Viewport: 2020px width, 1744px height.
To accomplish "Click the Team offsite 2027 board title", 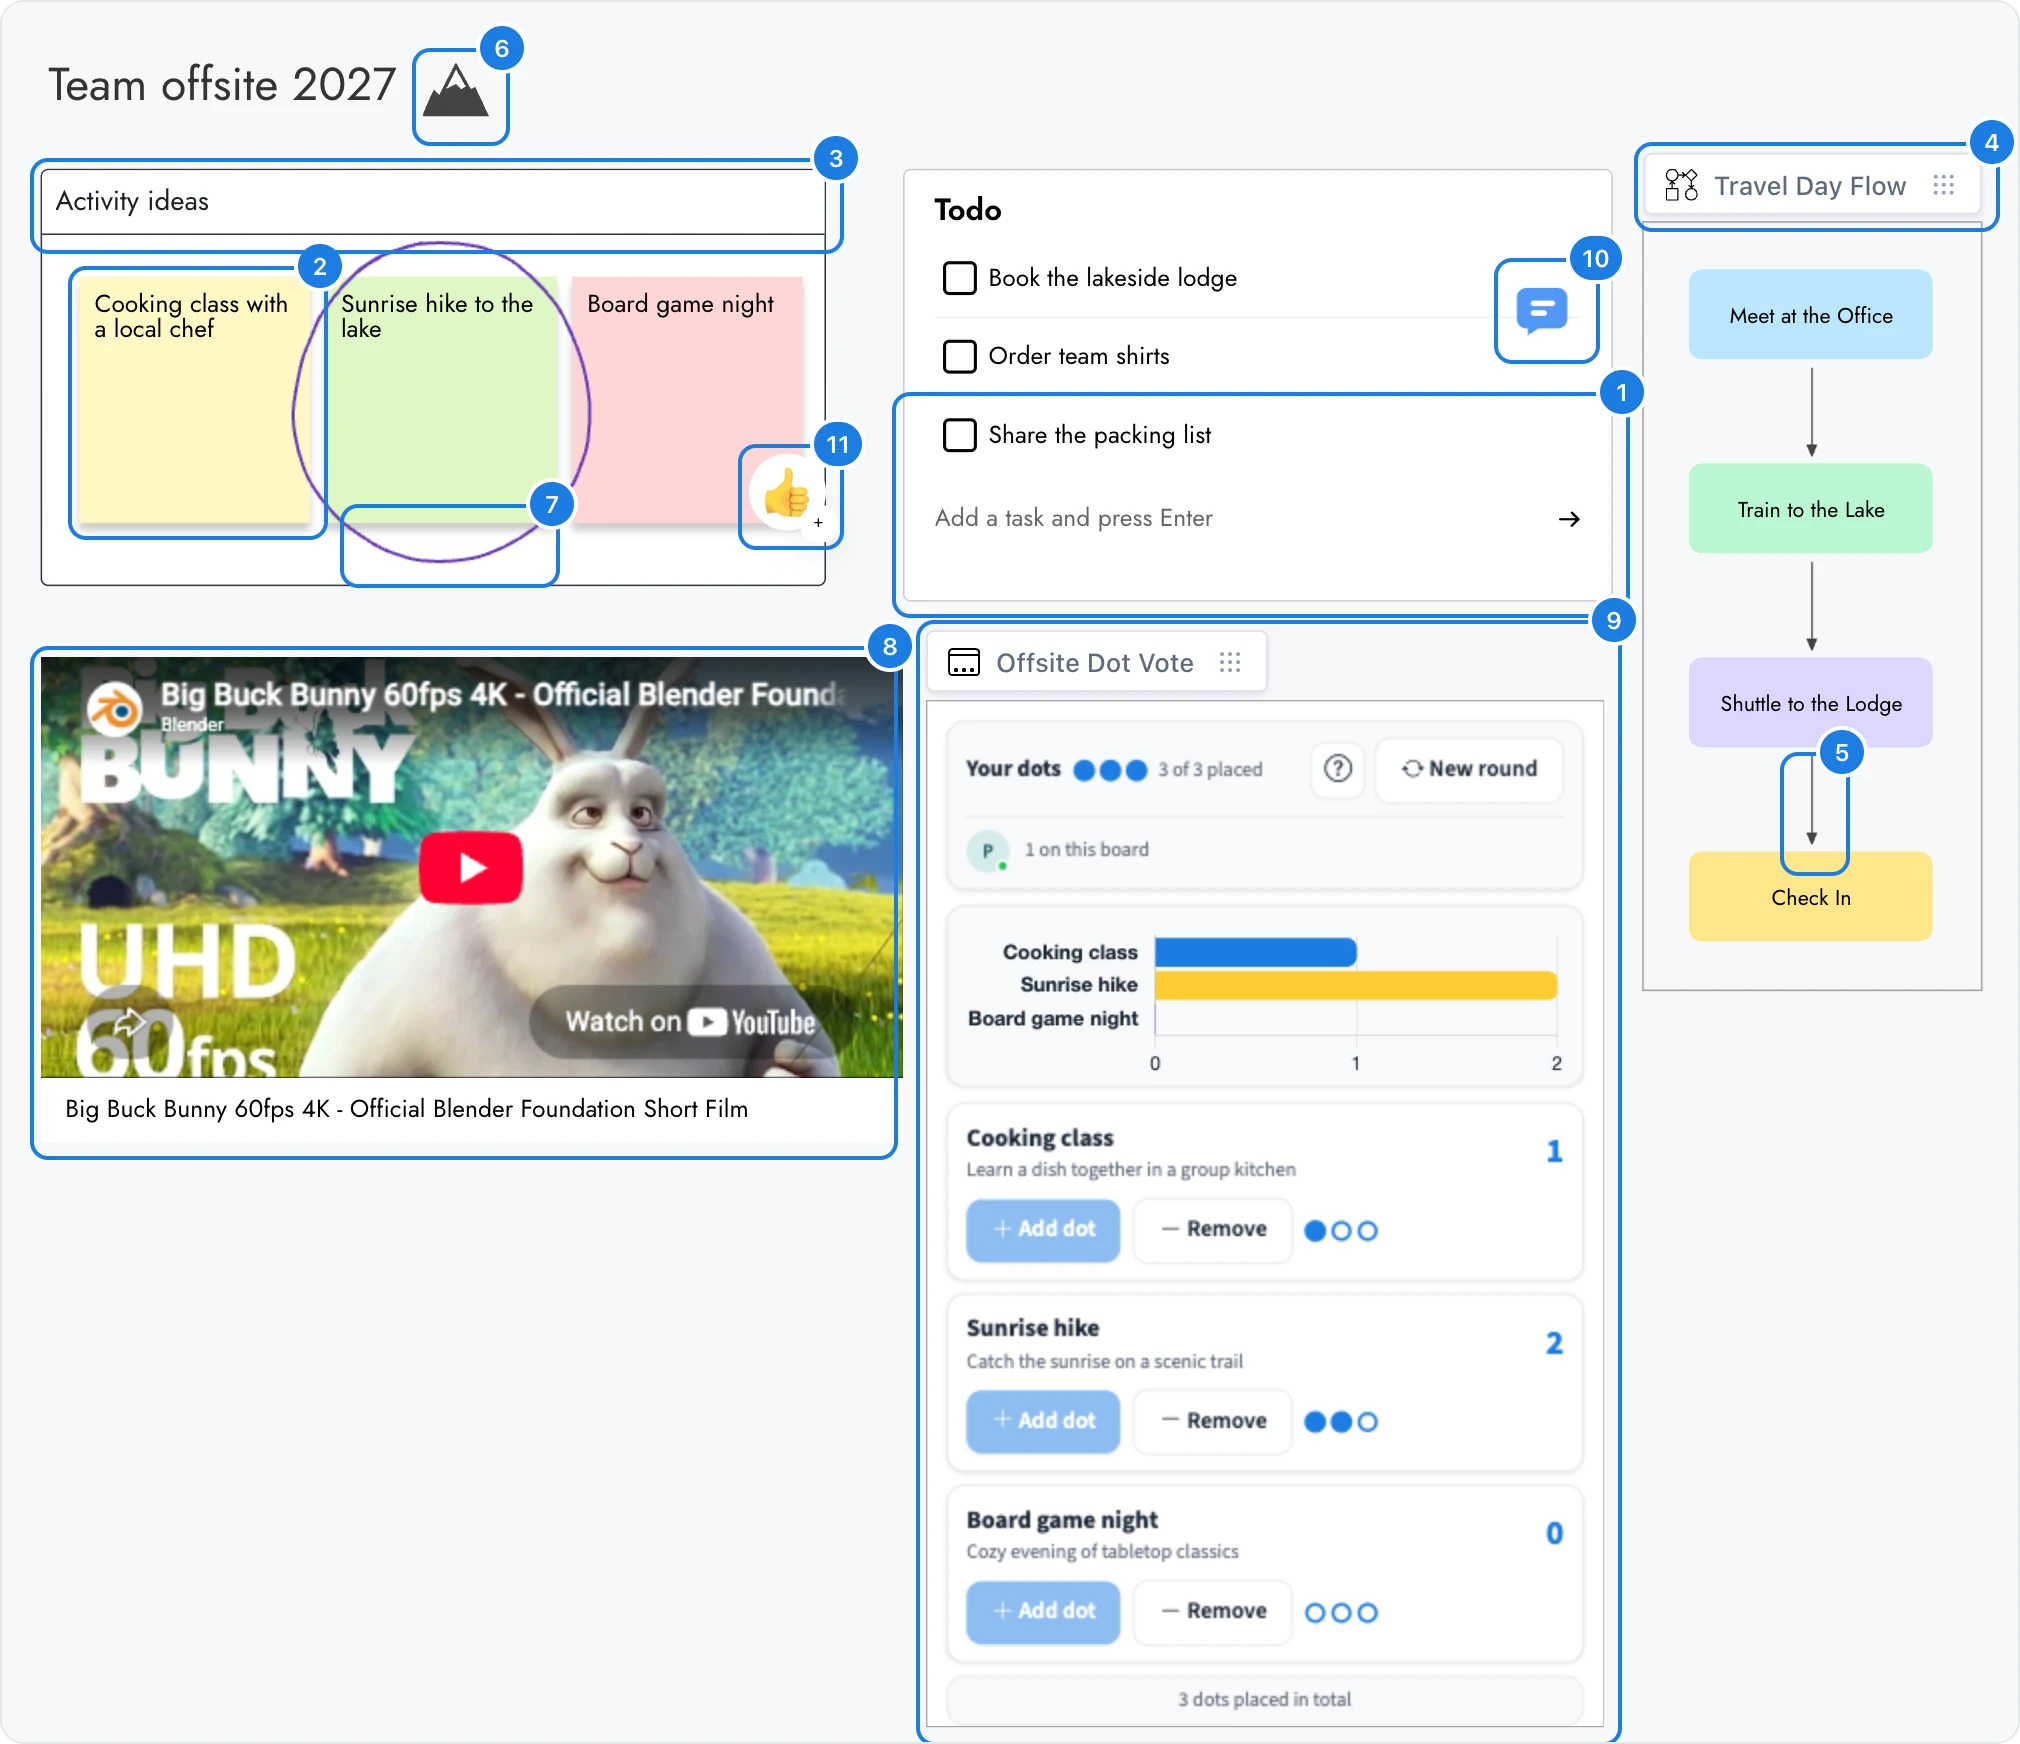I will tap(222, 85).
